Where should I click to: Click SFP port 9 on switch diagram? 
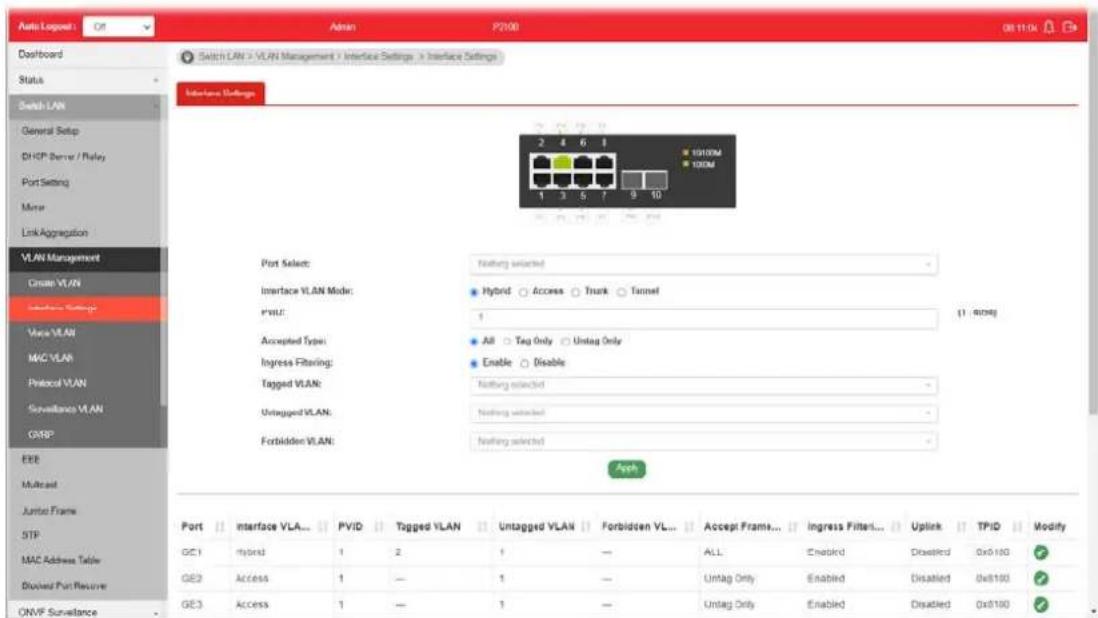pyautogui.click(x=632, y=180)
